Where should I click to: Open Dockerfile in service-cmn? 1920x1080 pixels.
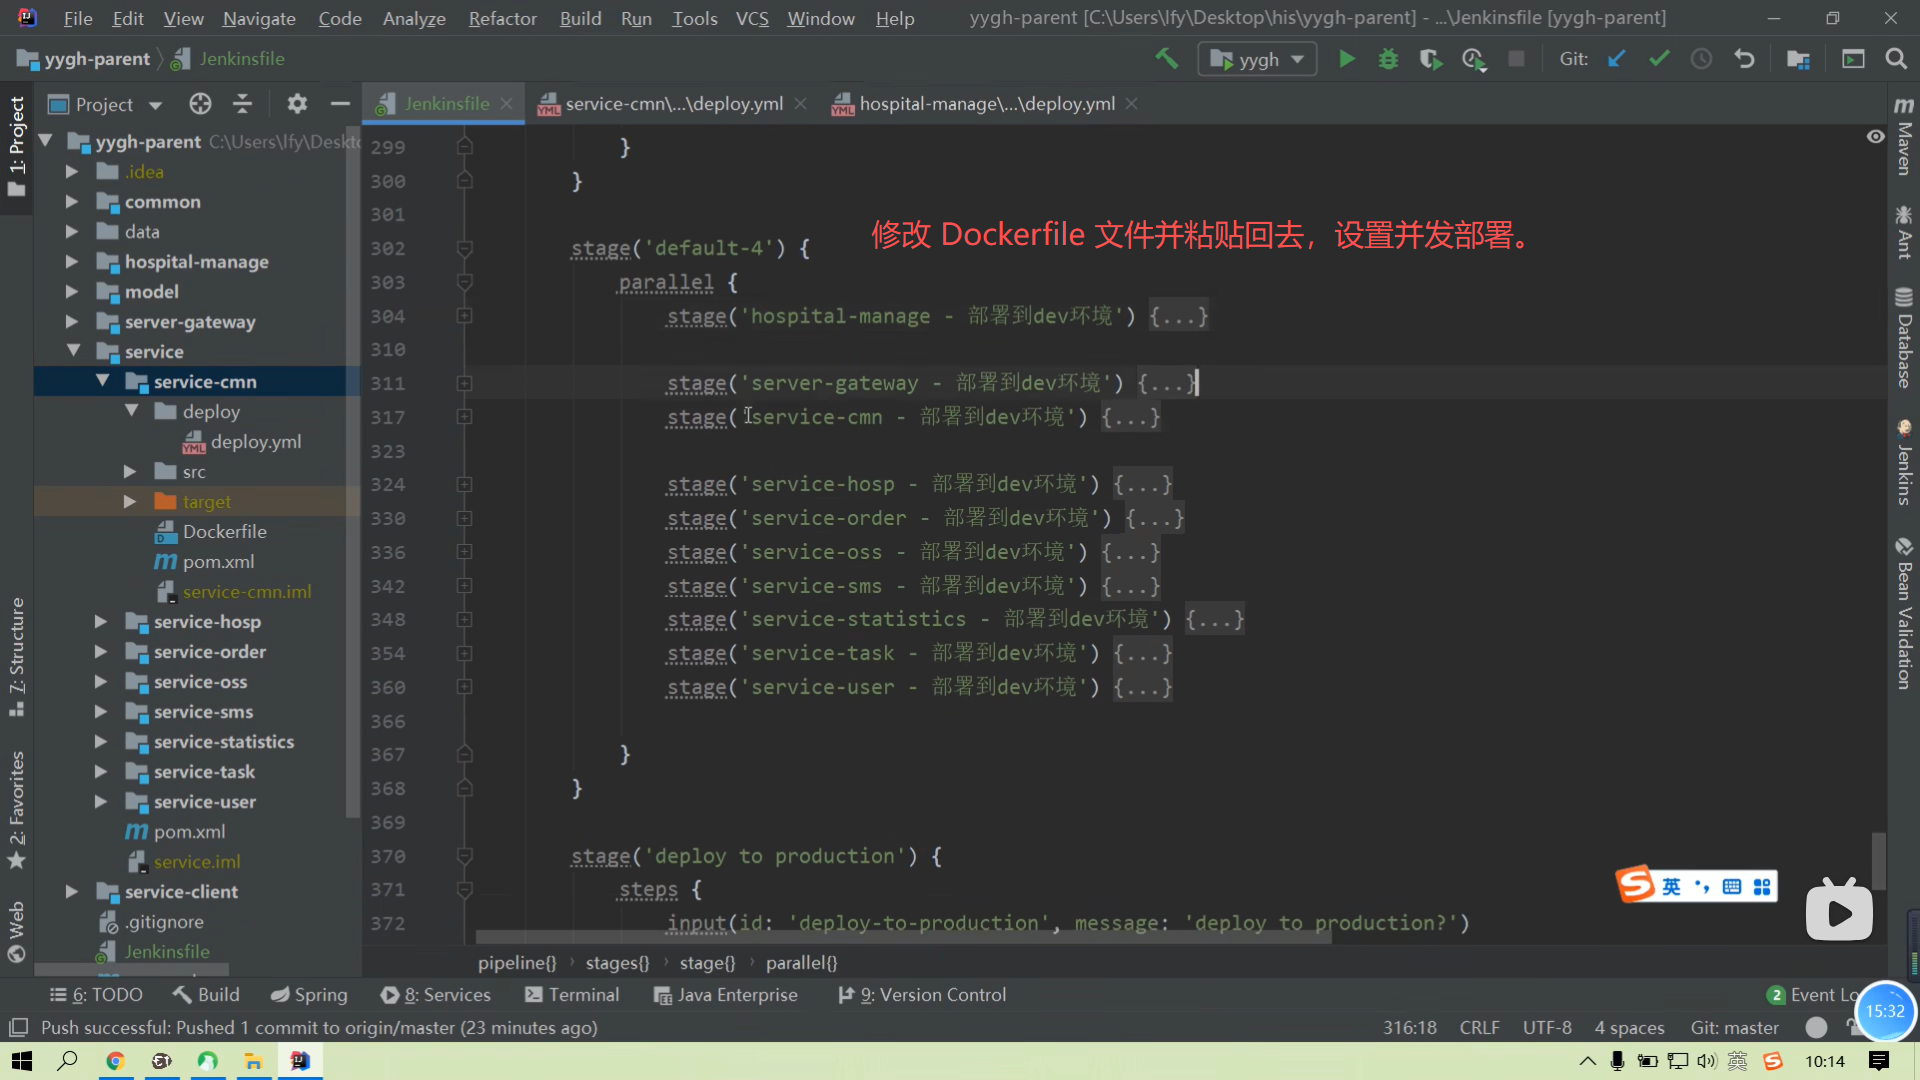(224, 532)
